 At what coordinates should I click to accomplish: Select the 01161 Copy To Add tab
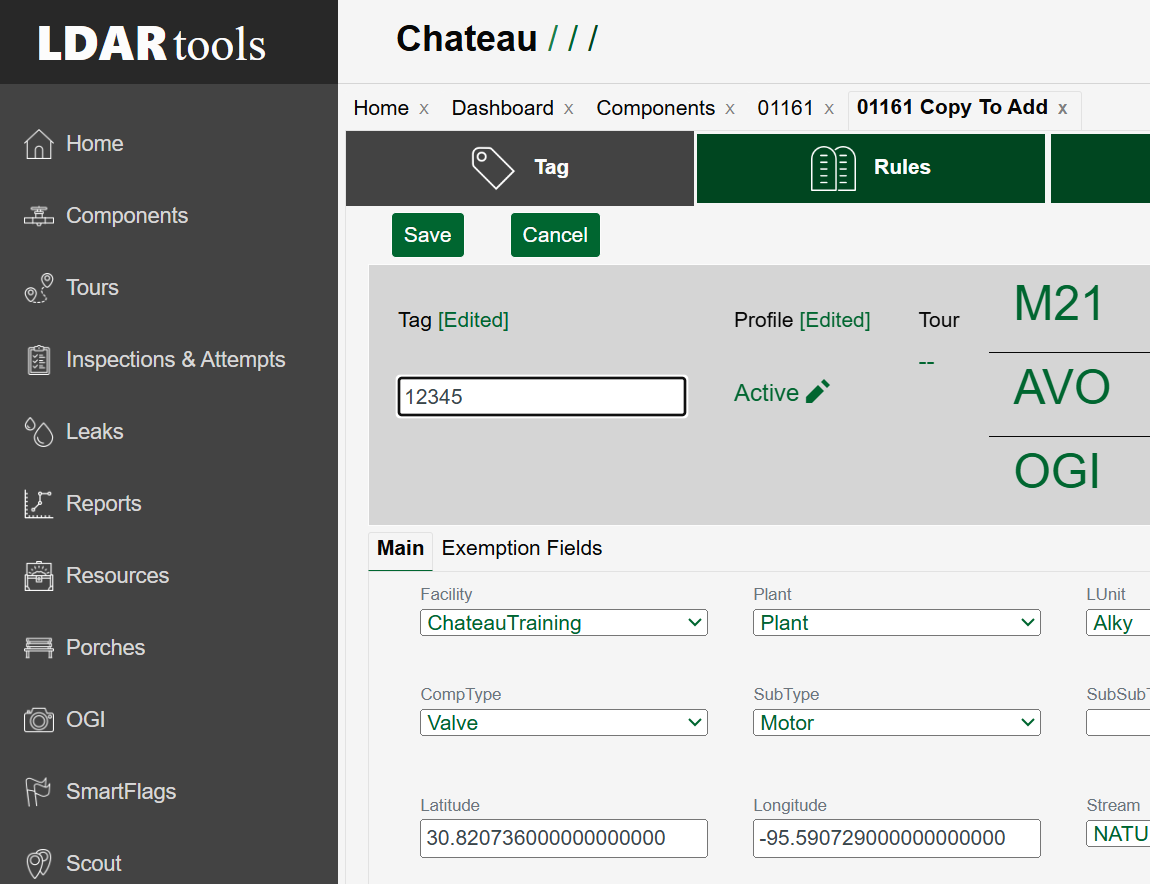(x=952, y=108)
